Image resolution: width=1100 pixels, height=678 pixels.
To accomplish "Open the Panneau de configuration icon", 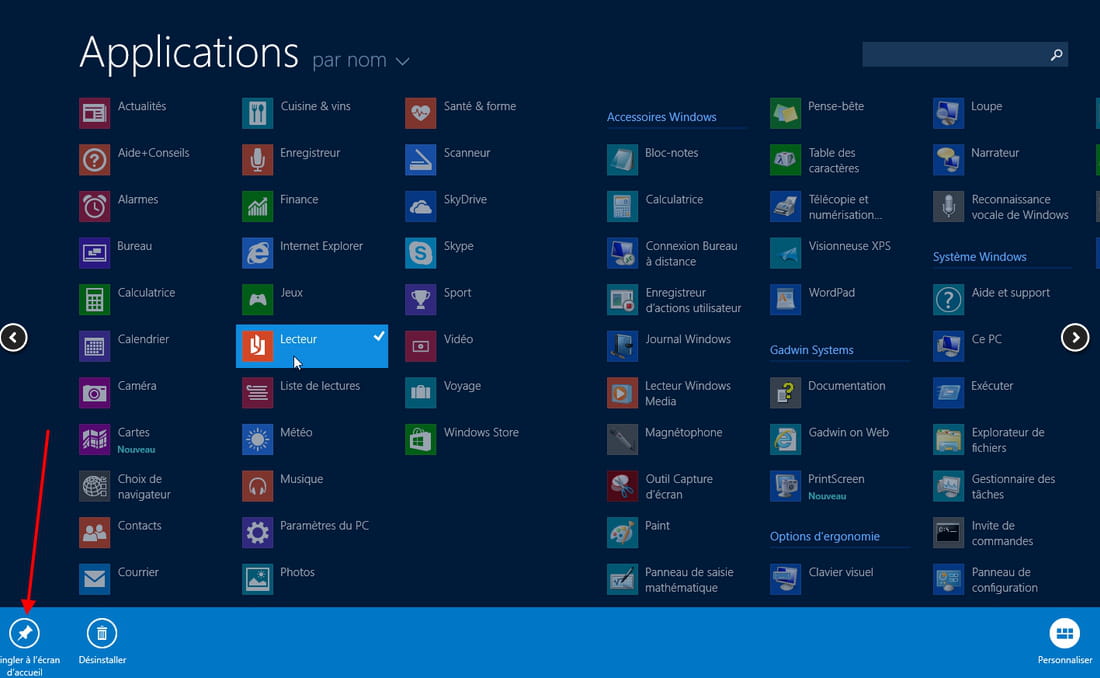I will (x=948, y=579).
